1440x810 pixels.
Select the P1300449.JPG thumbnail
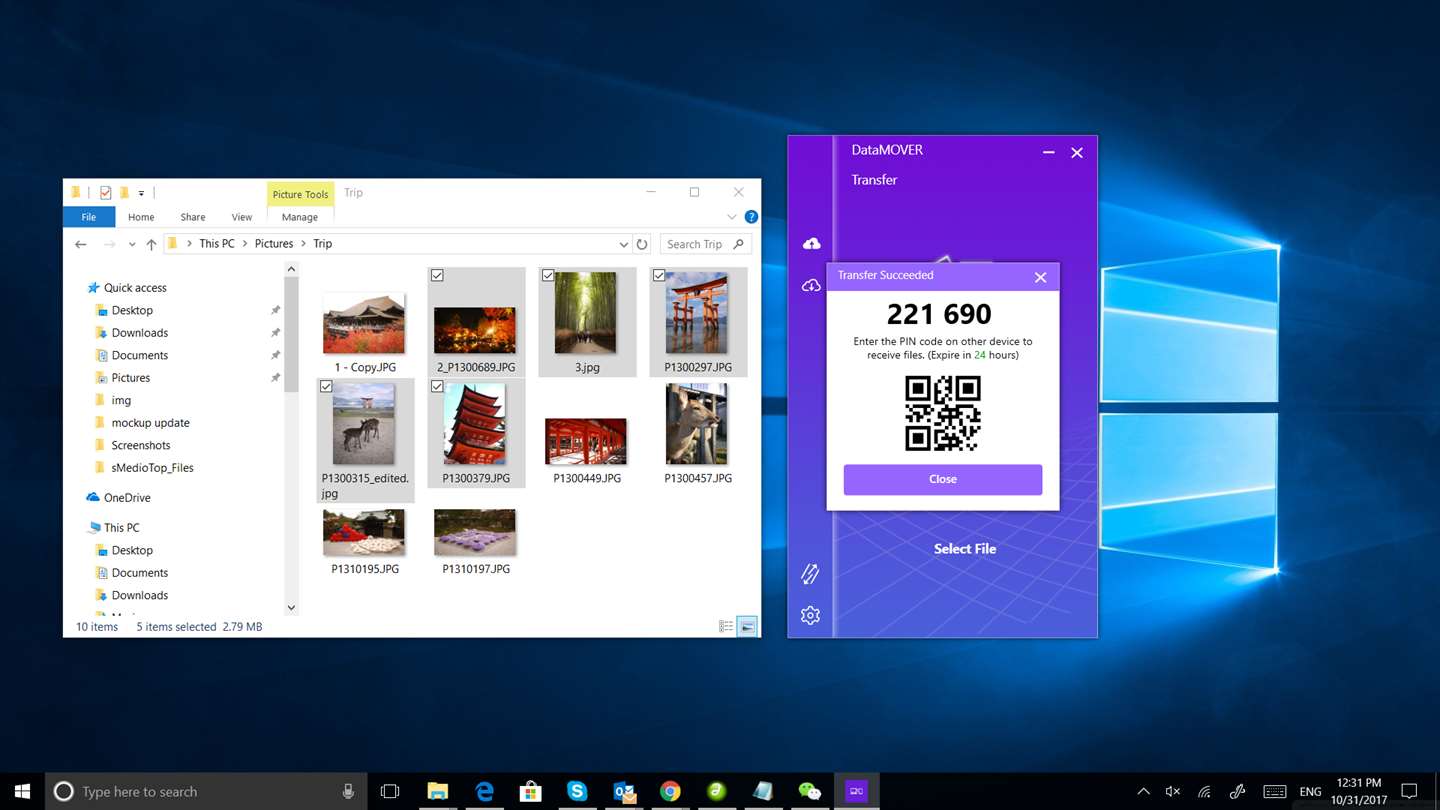coord(586,441)
